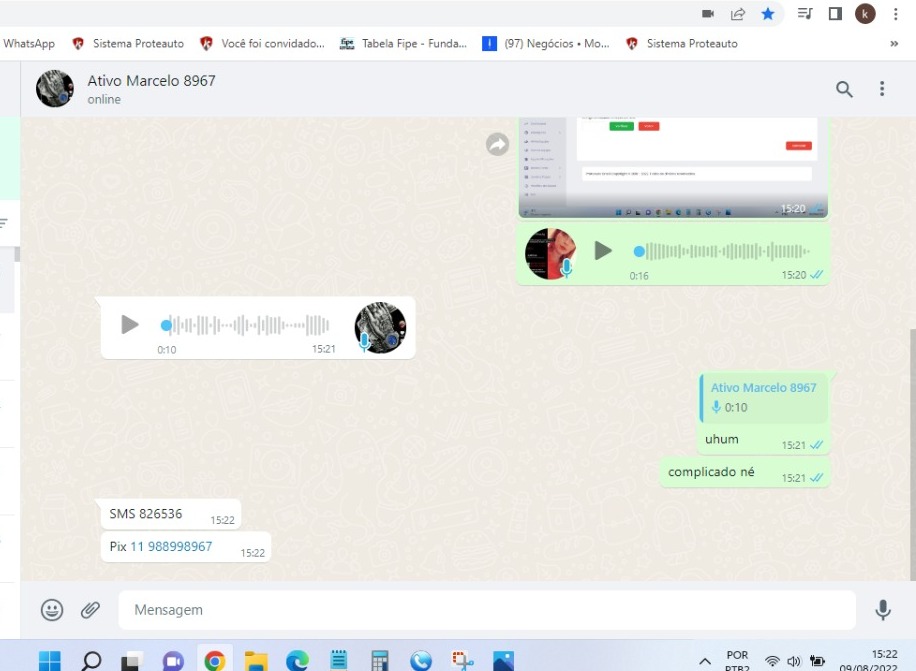Open the shared screenshot thumbnail
Image resolution: width=916 pixels, height=671 pixels.
click(672, 166)
